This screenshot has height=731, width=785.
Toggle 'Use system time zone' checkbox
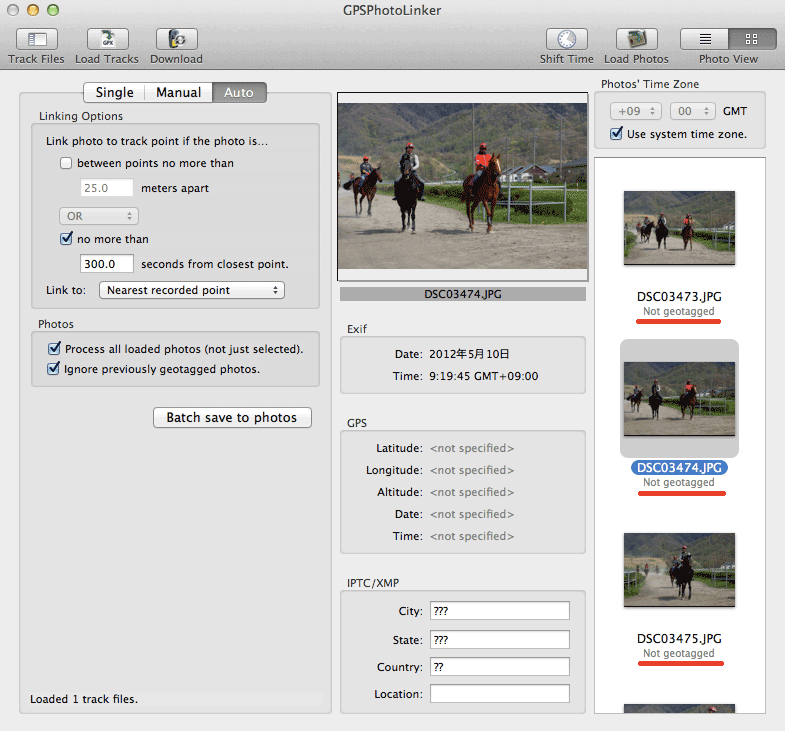coord(617,134)
